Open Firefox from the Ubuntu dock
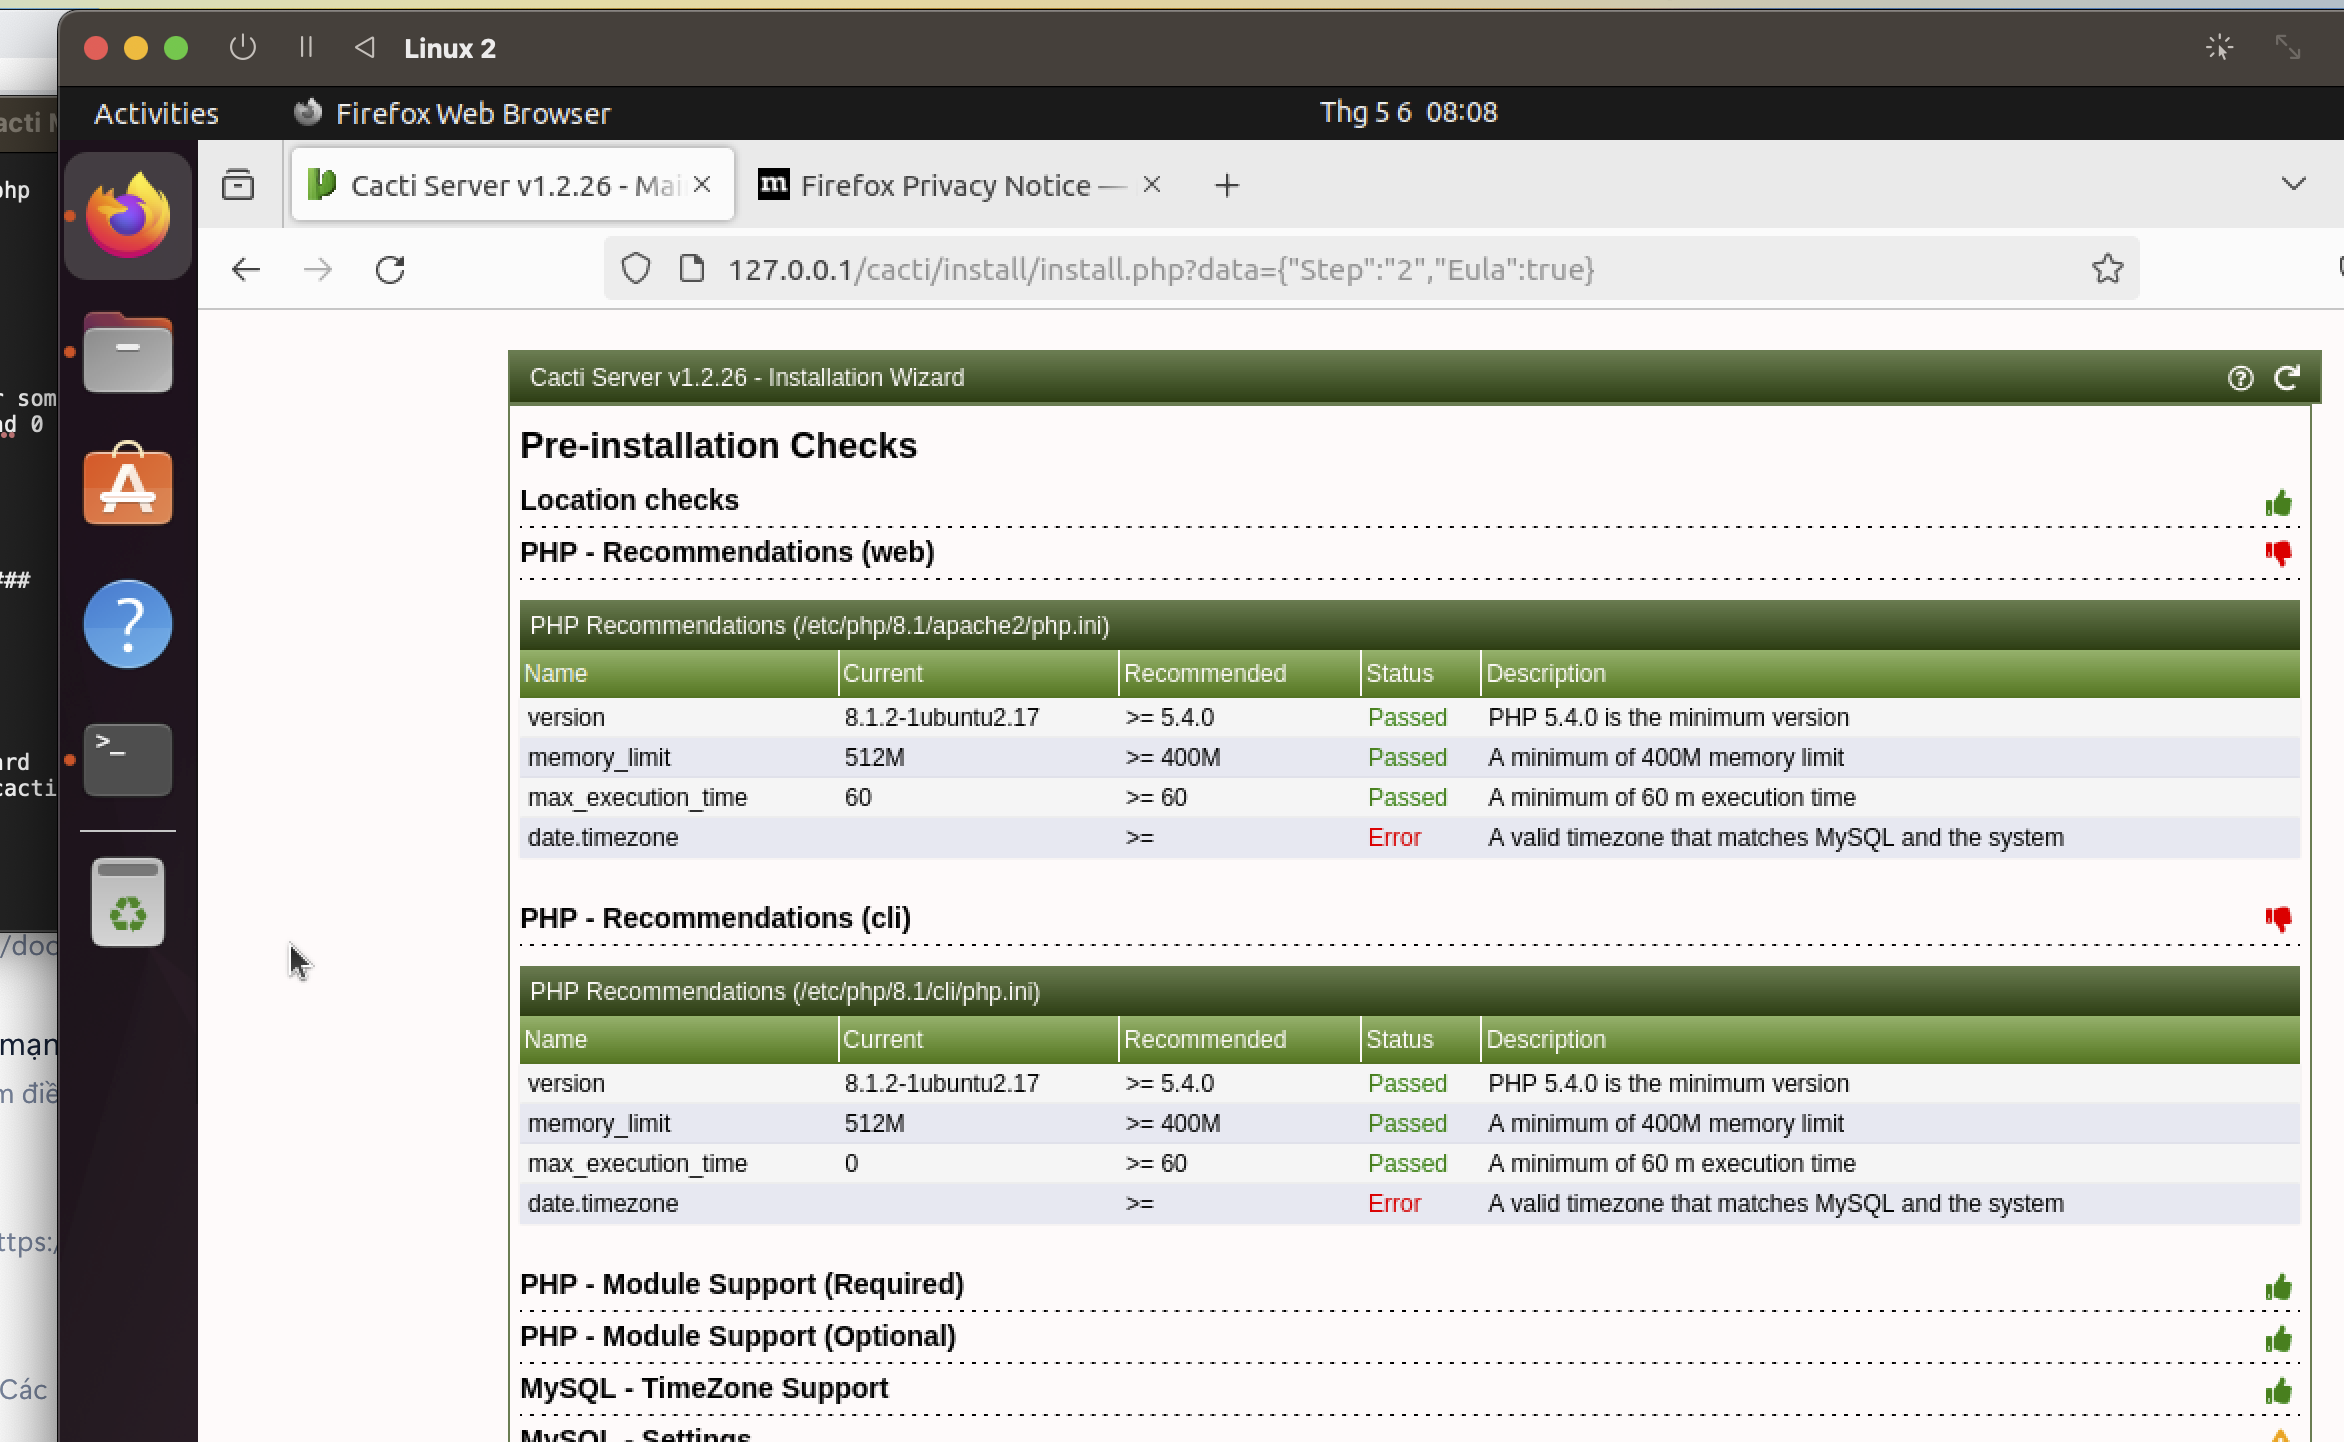 click(x=128, y=216)
